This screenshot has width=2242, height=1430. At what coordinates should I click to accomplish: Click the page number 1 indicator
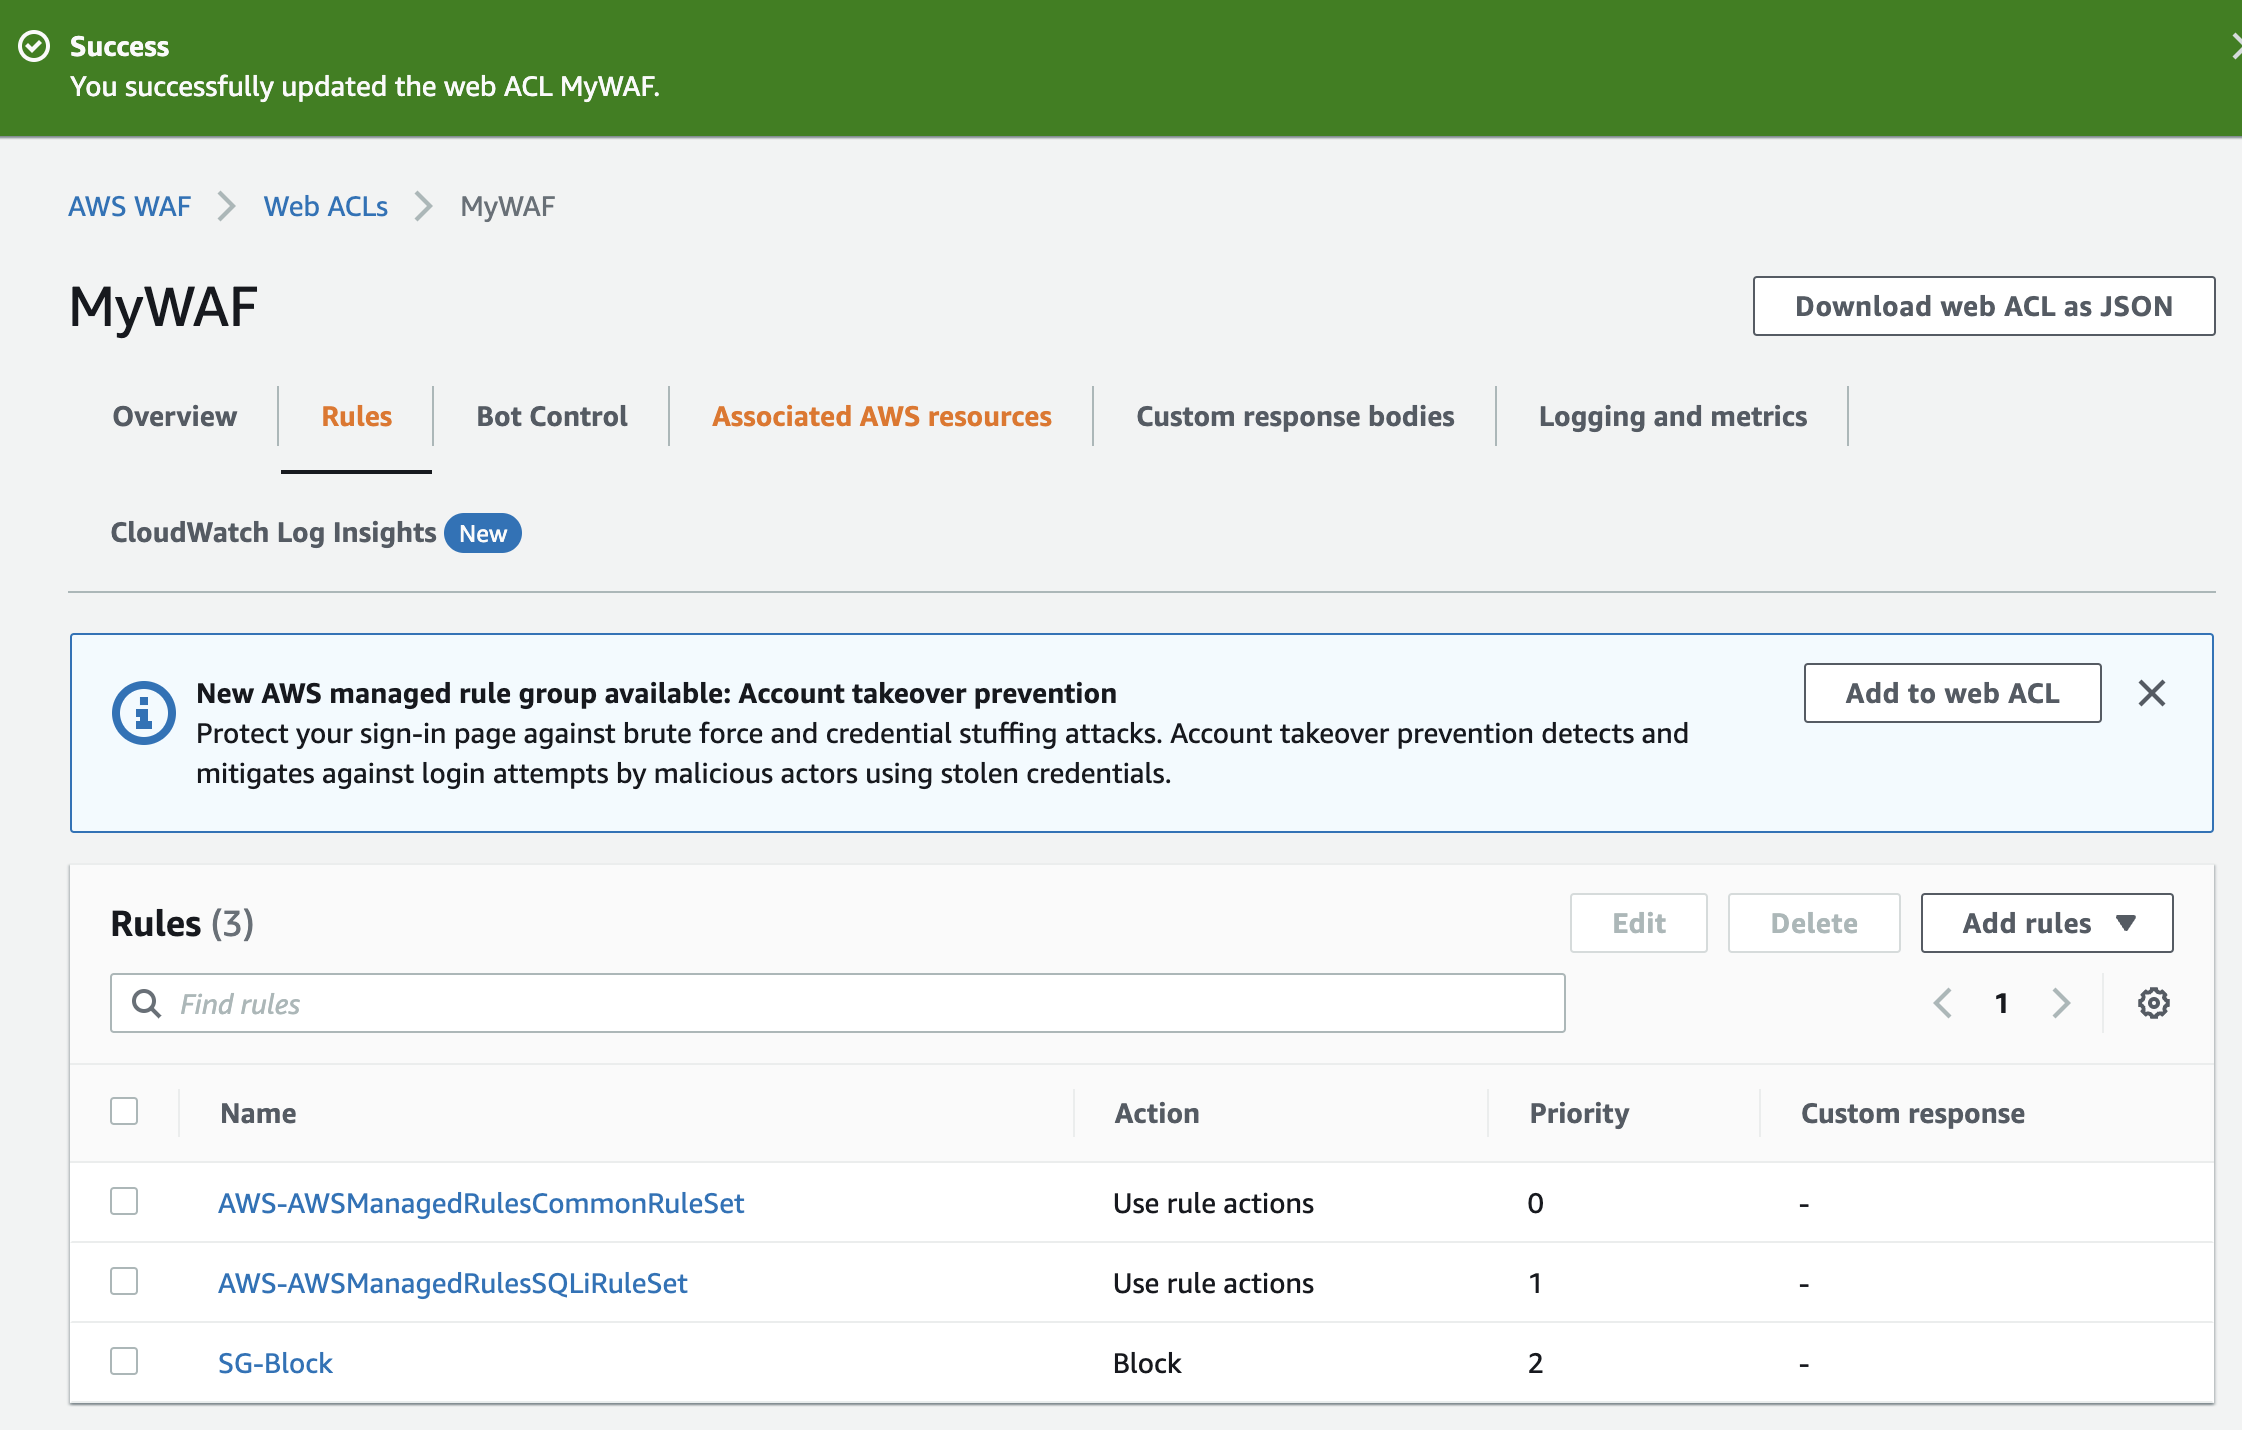2001,1003
